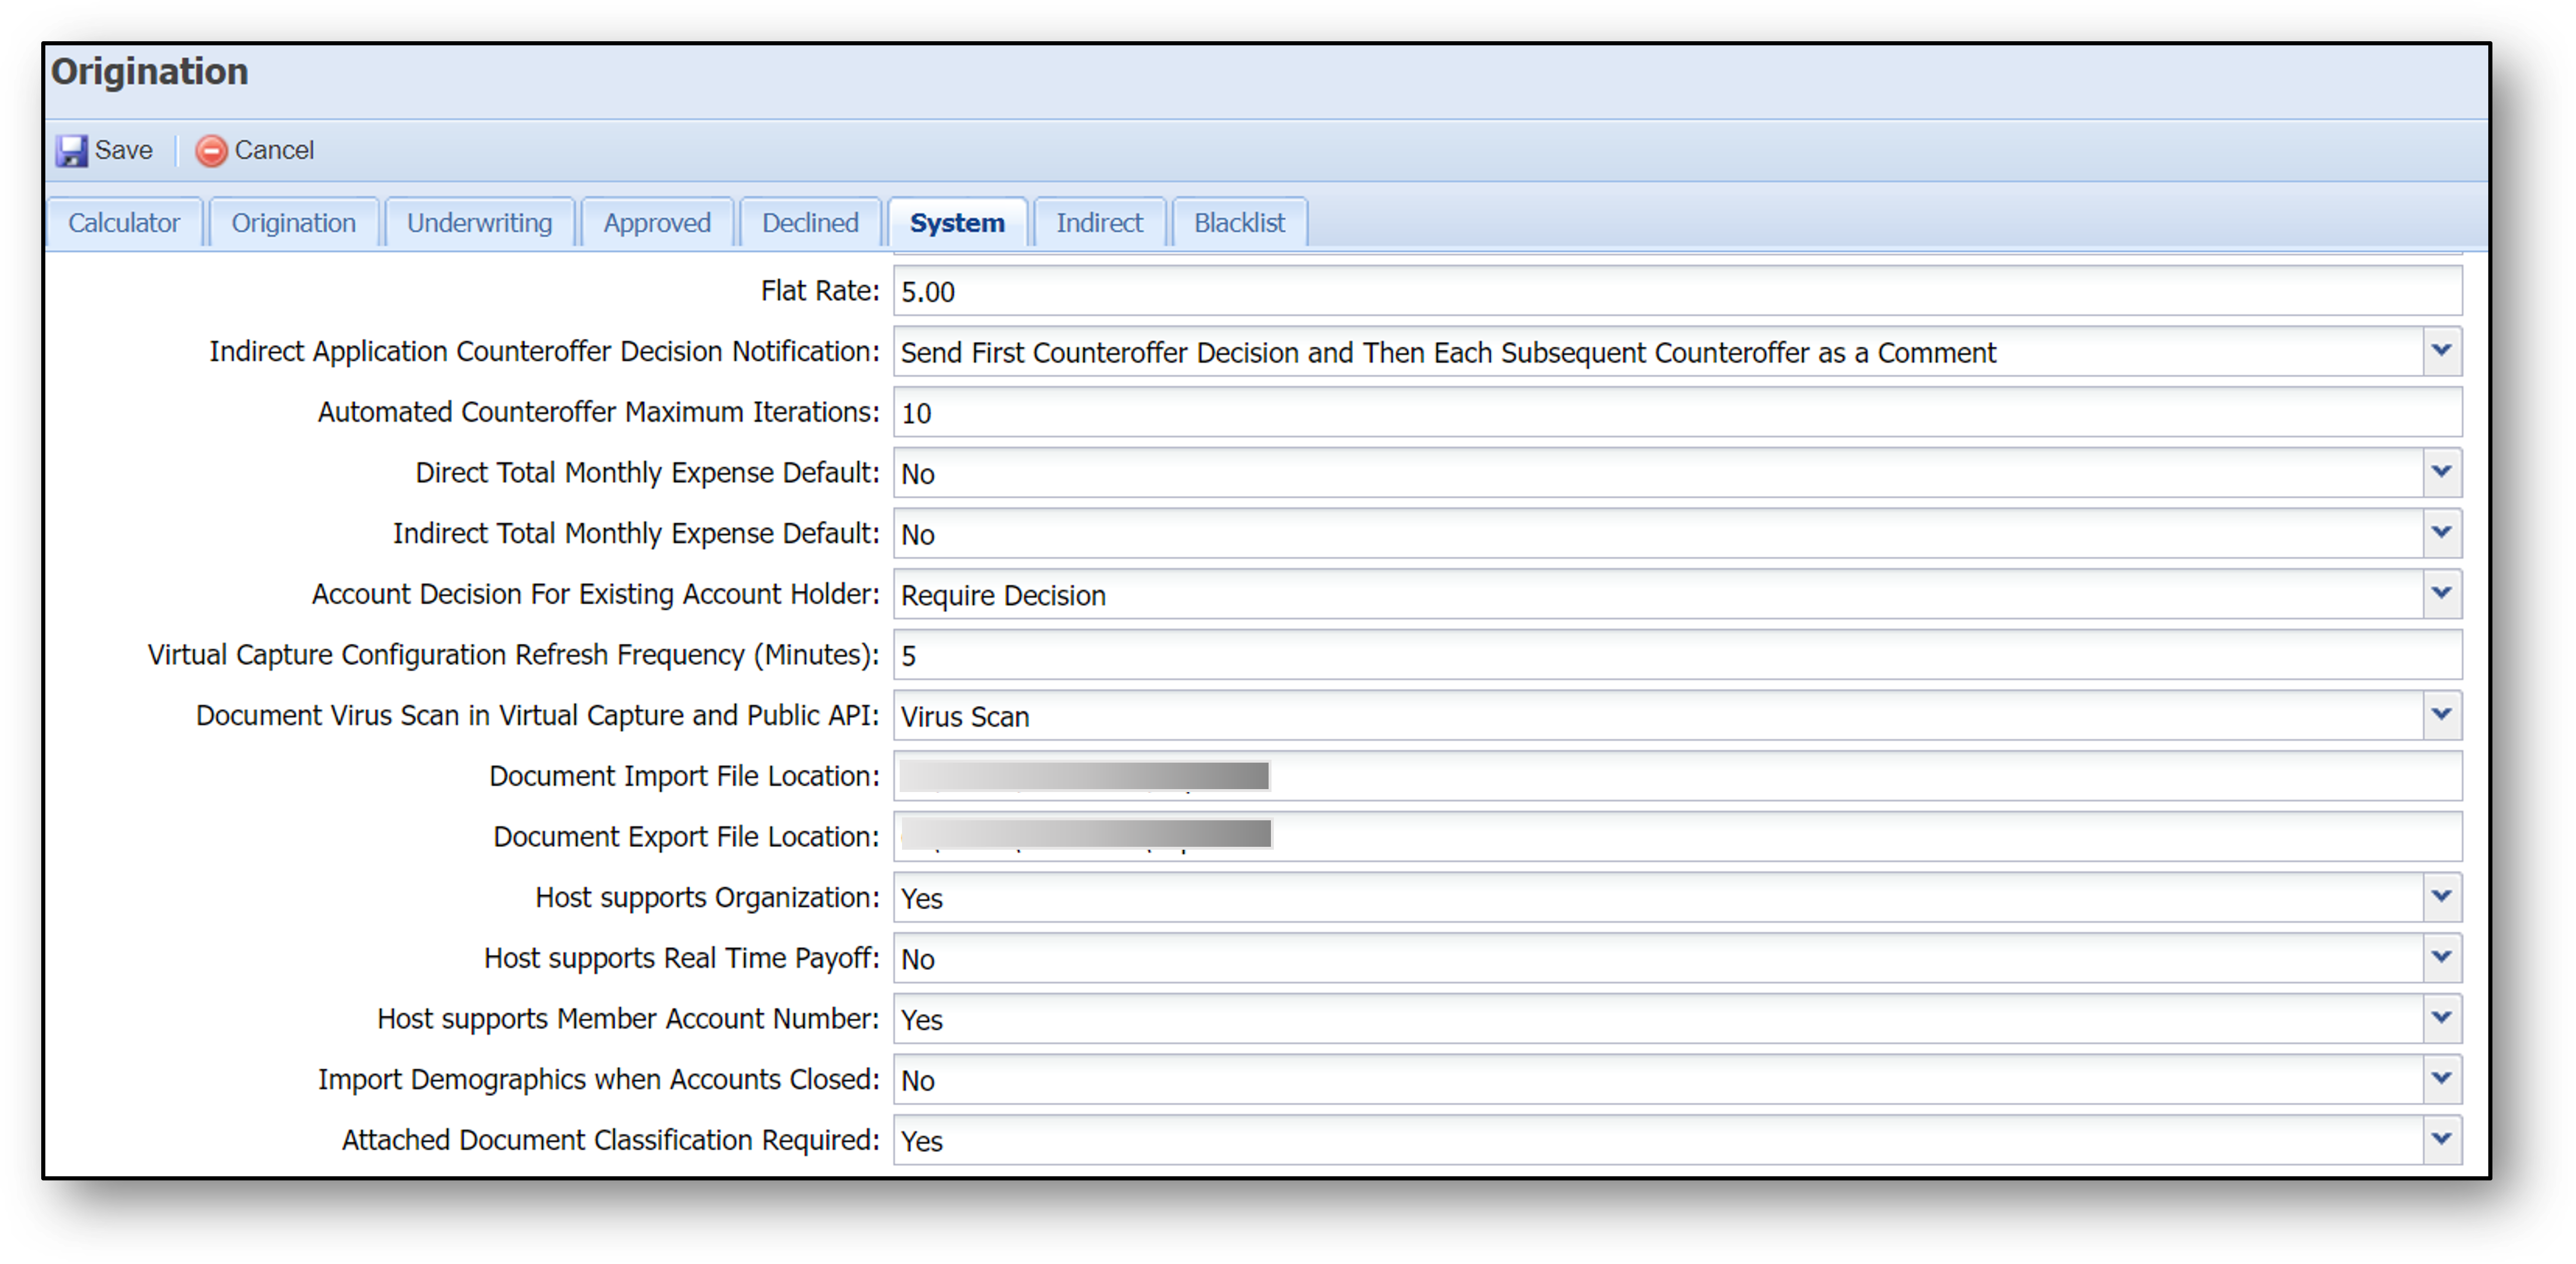This screenshot has height=1264, width=2576.
Task: Click the Flat Rate input field
Action: point(1677,292)
